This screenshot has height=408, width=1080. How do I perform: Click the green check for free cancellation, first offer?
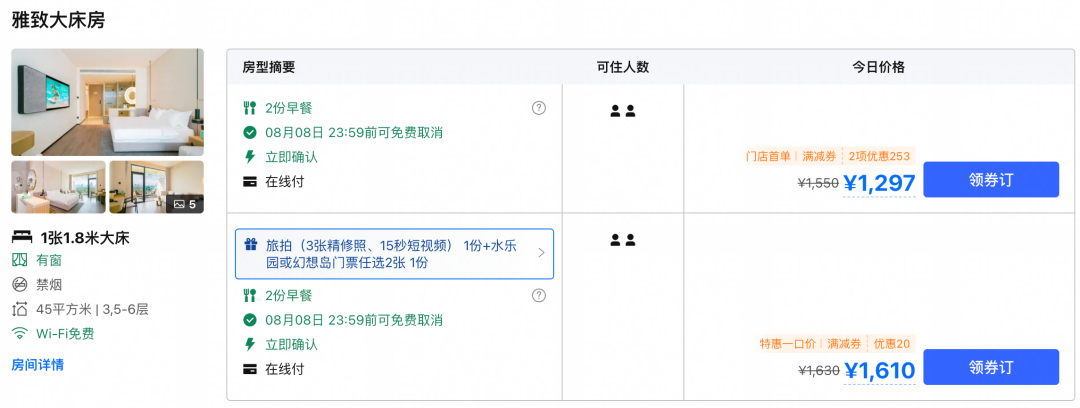click(x=250, y=132)
